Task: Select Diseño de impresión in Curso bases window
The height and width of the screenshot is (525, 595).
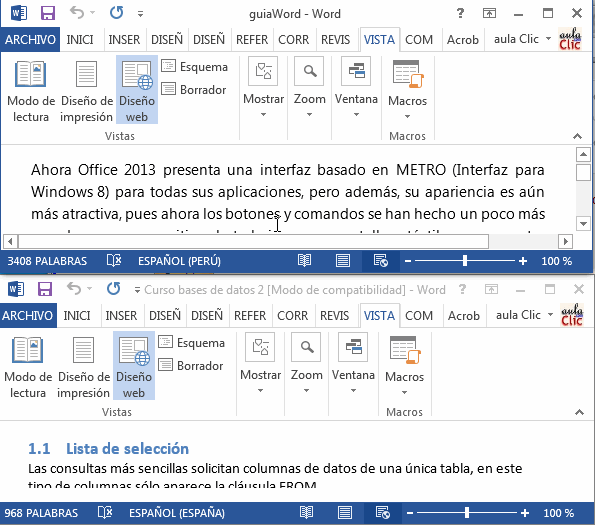Action: [x=83, y=367]
